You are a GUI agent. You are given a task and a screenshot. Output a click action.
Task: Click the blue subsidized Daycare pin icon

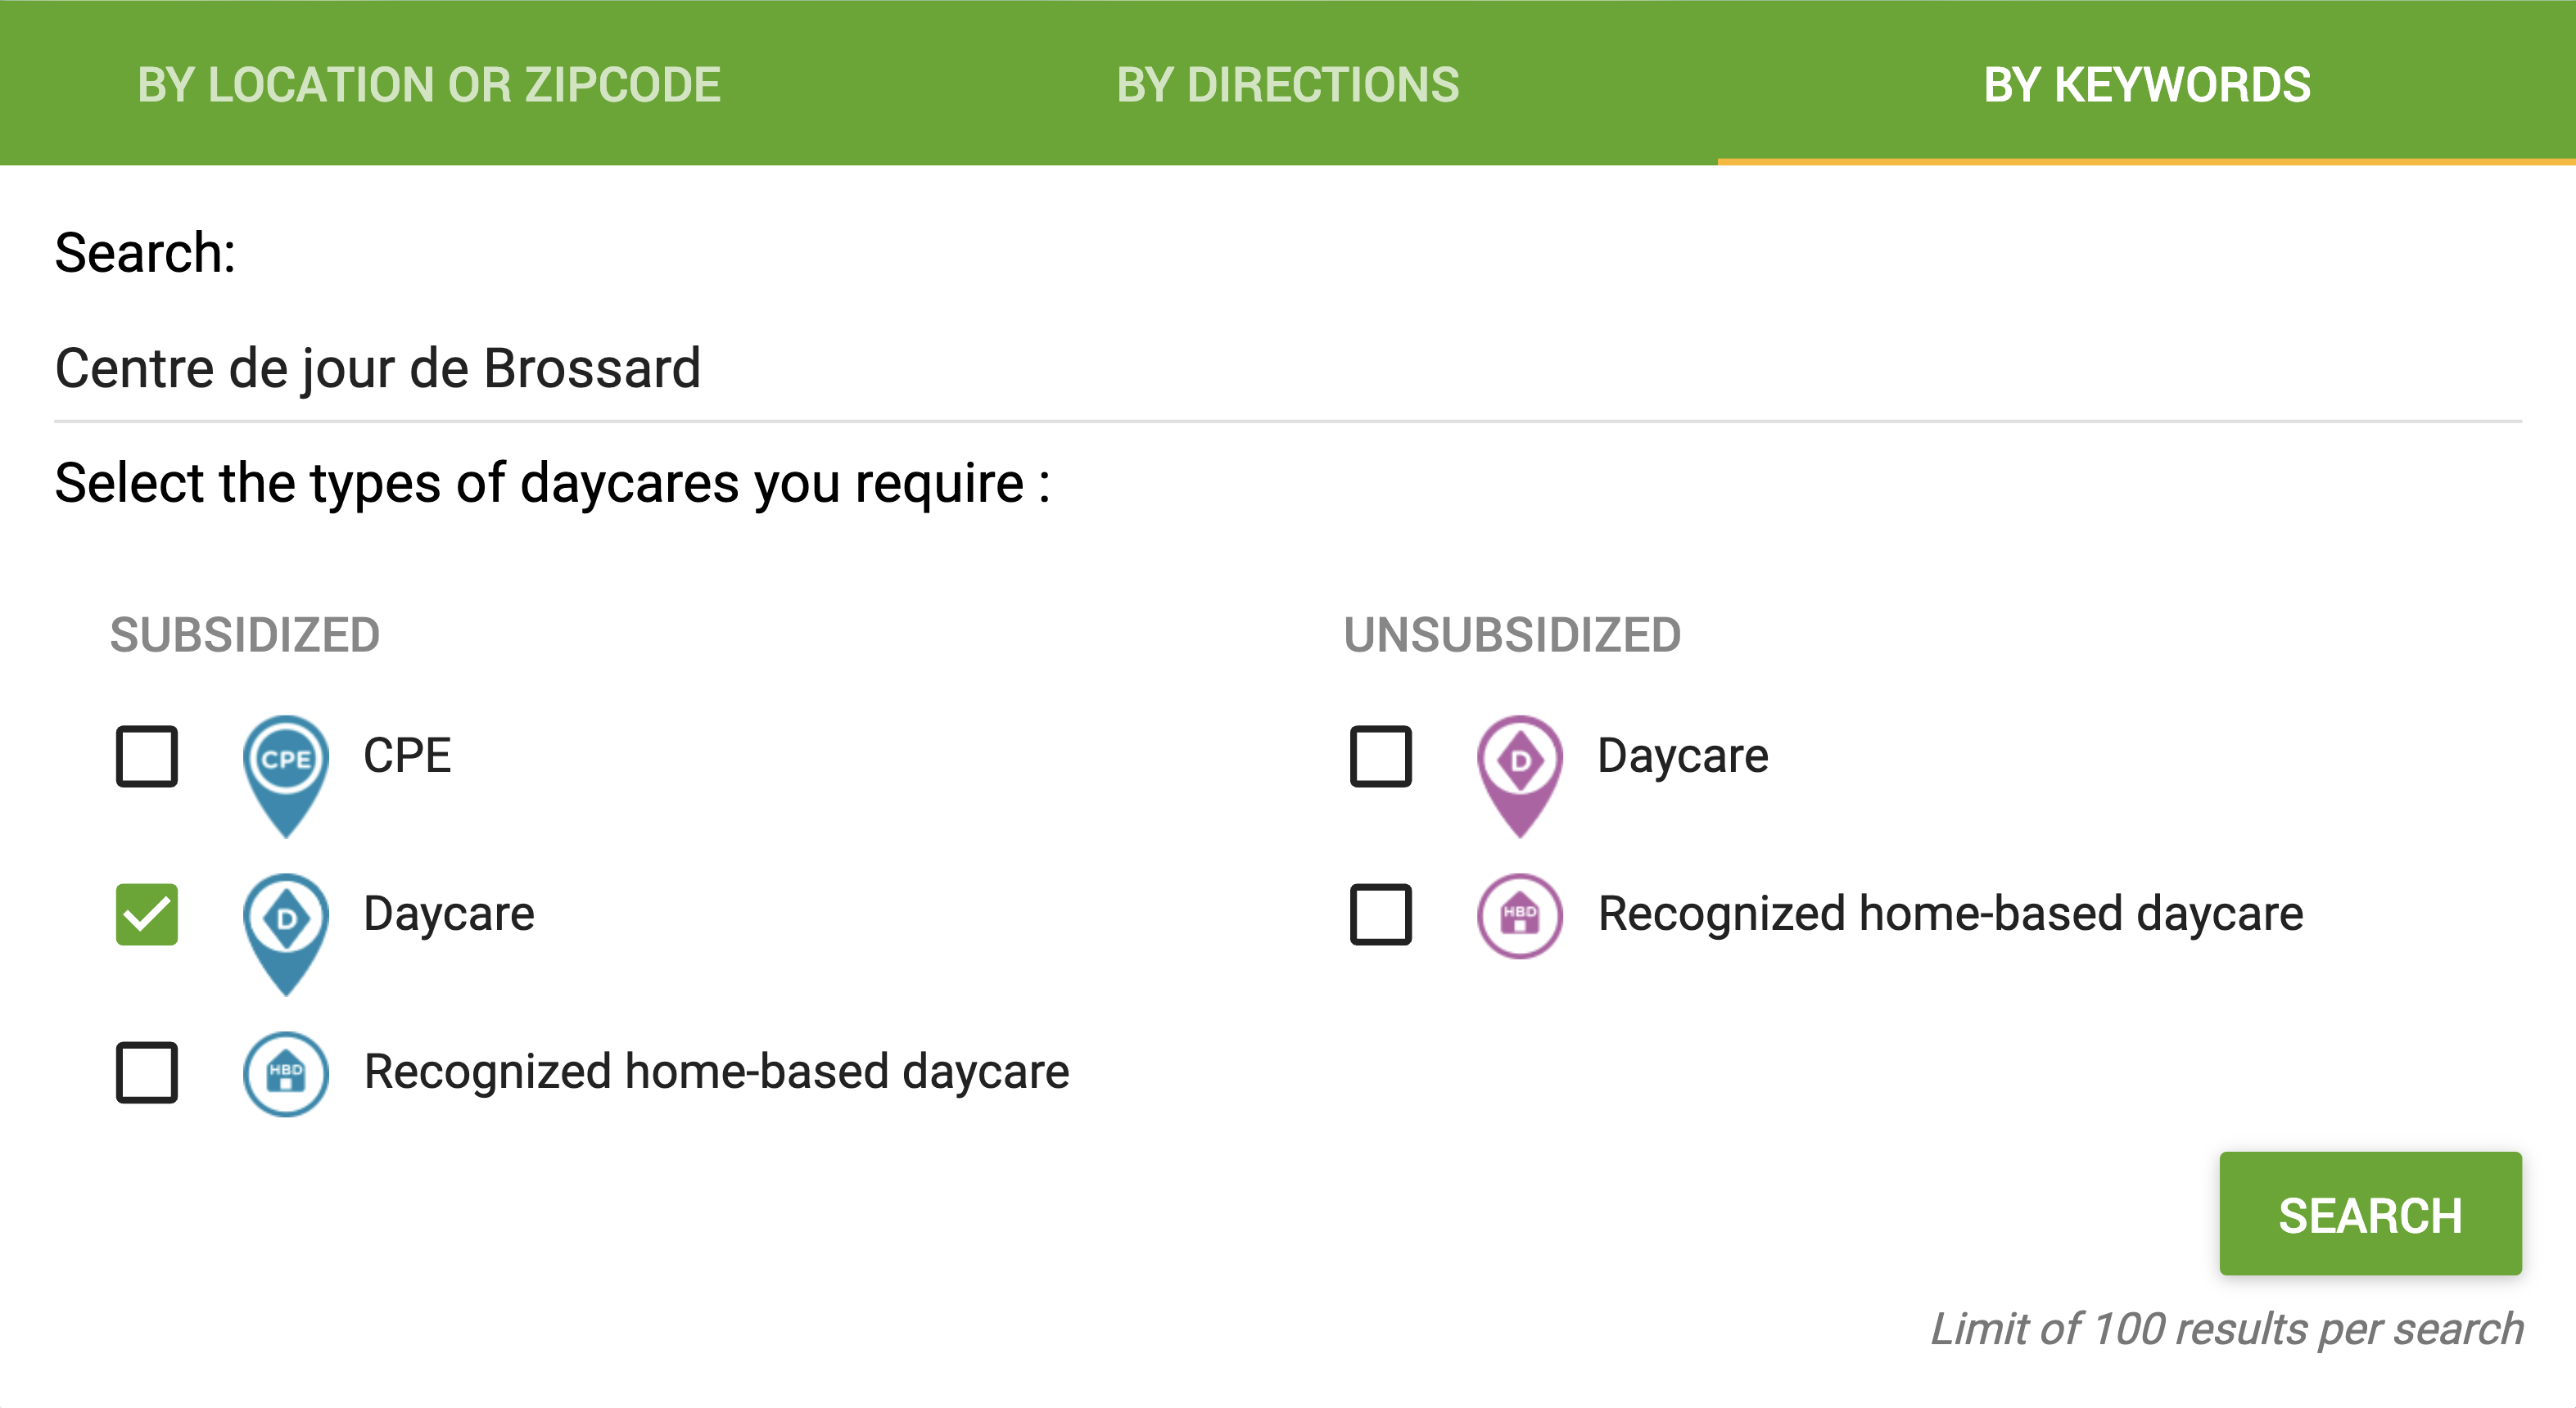click(x=286, y=934)
